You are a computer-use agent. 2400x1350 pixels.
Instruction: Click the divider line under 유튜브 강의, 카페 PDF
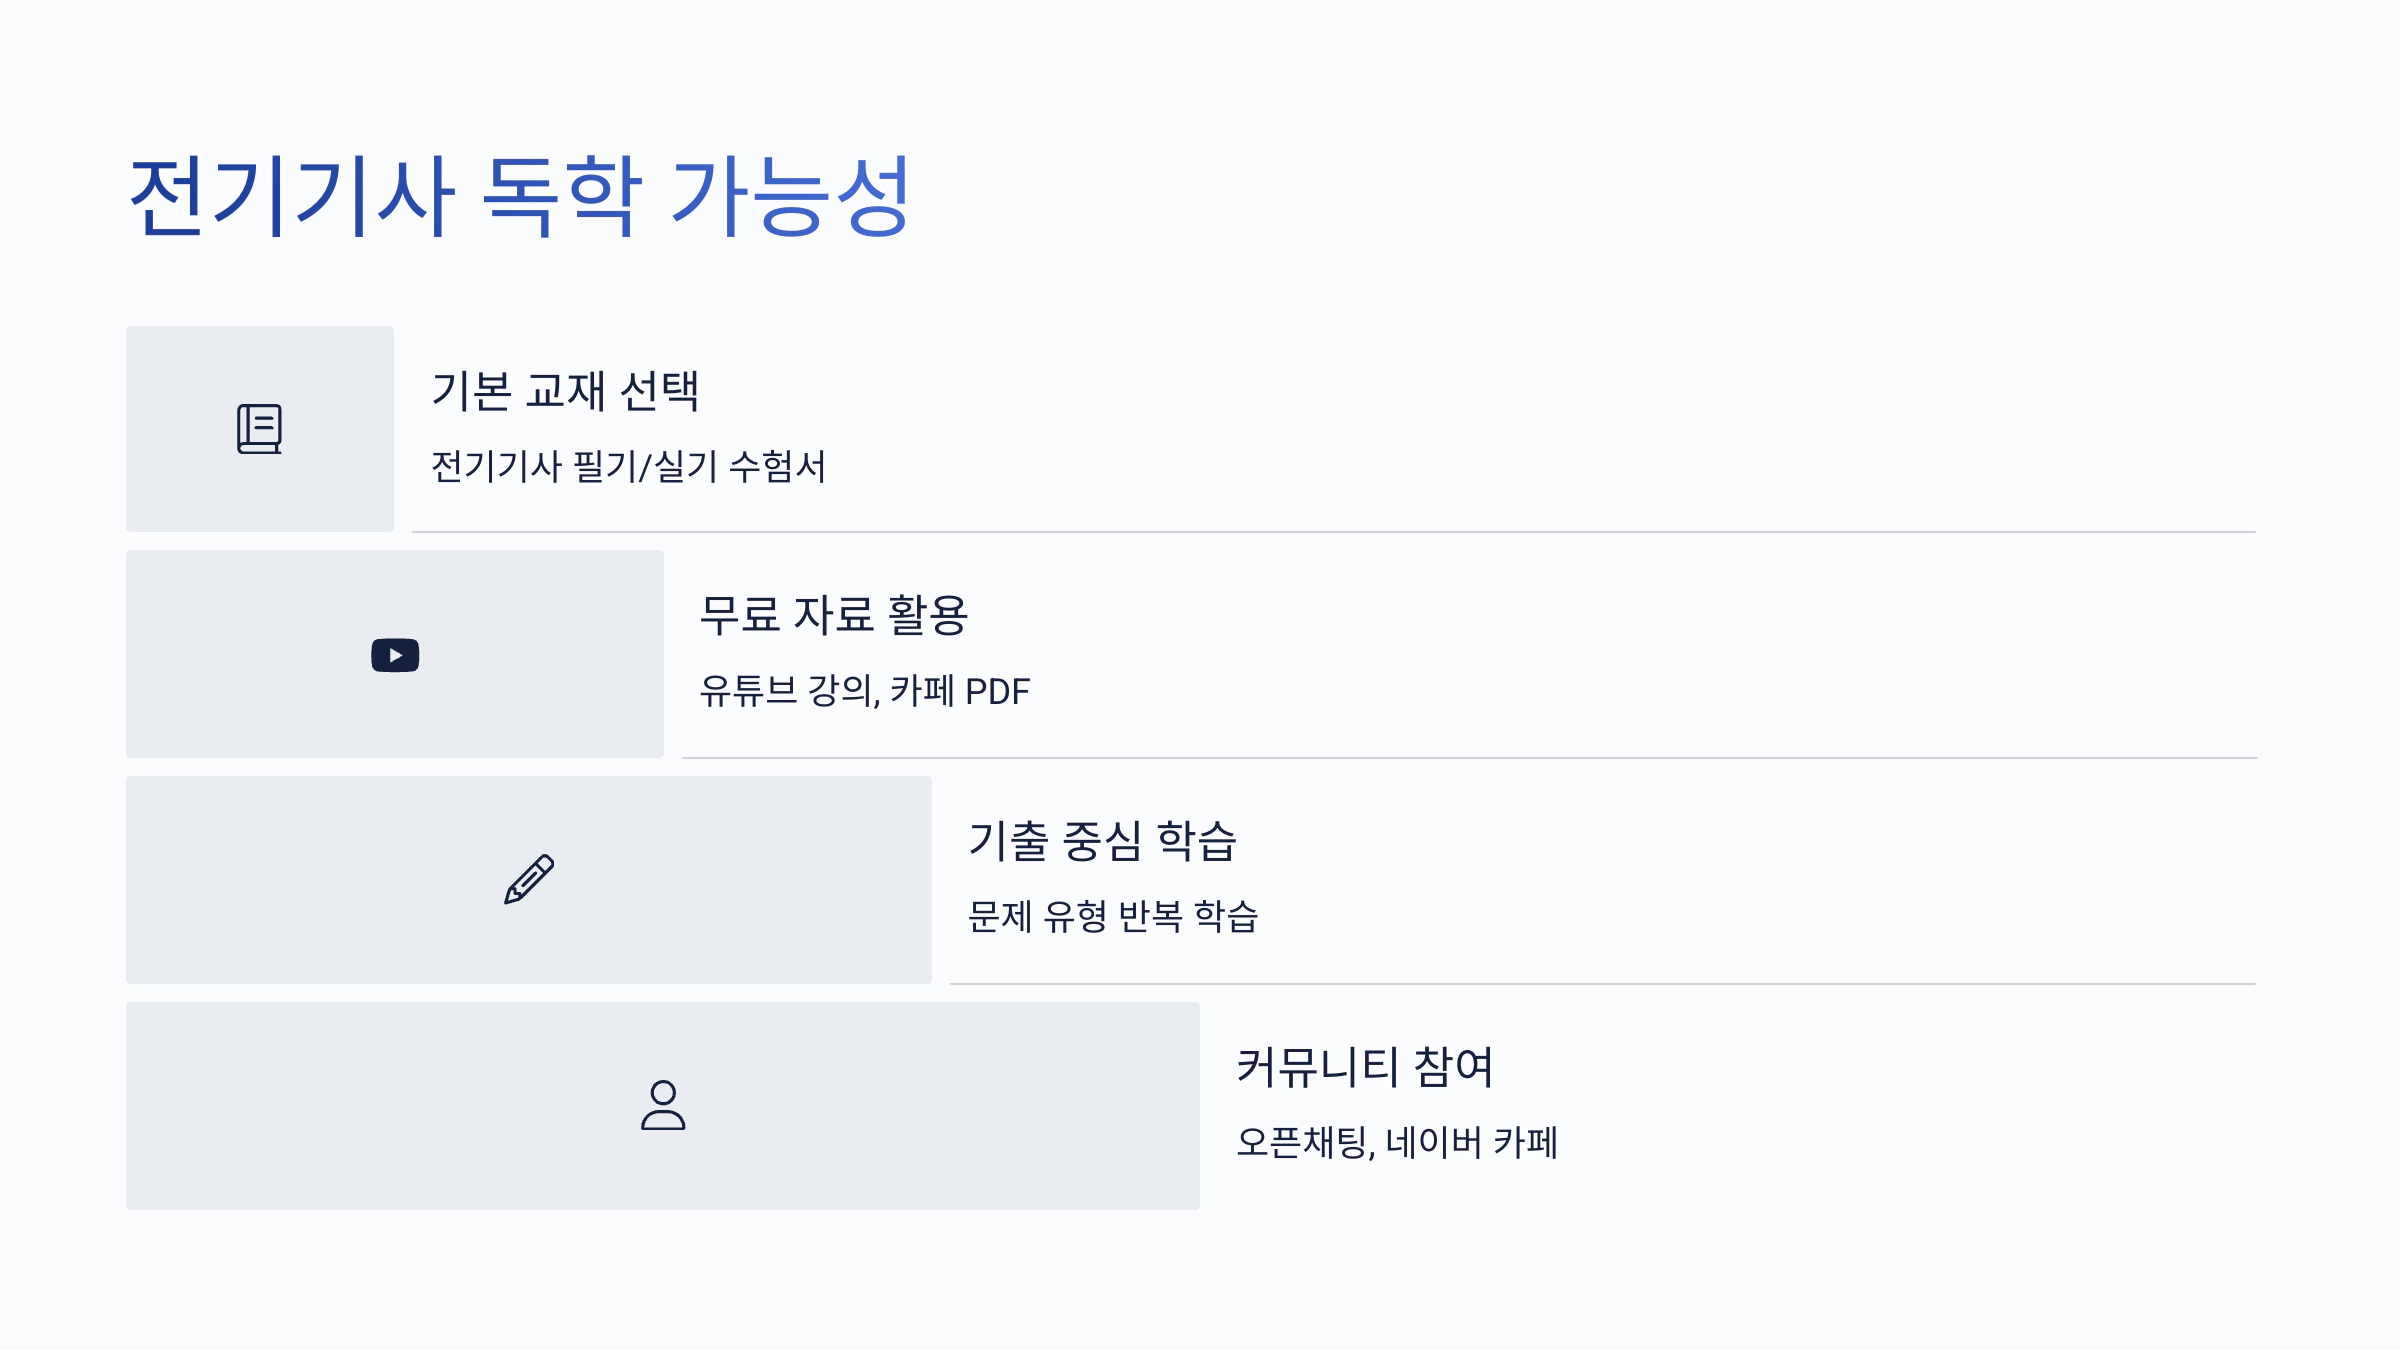(1470, 758)
